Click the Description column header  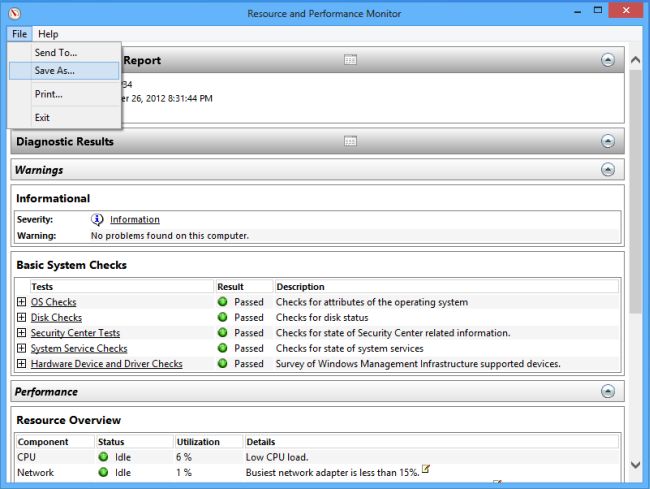pos(446,287)
